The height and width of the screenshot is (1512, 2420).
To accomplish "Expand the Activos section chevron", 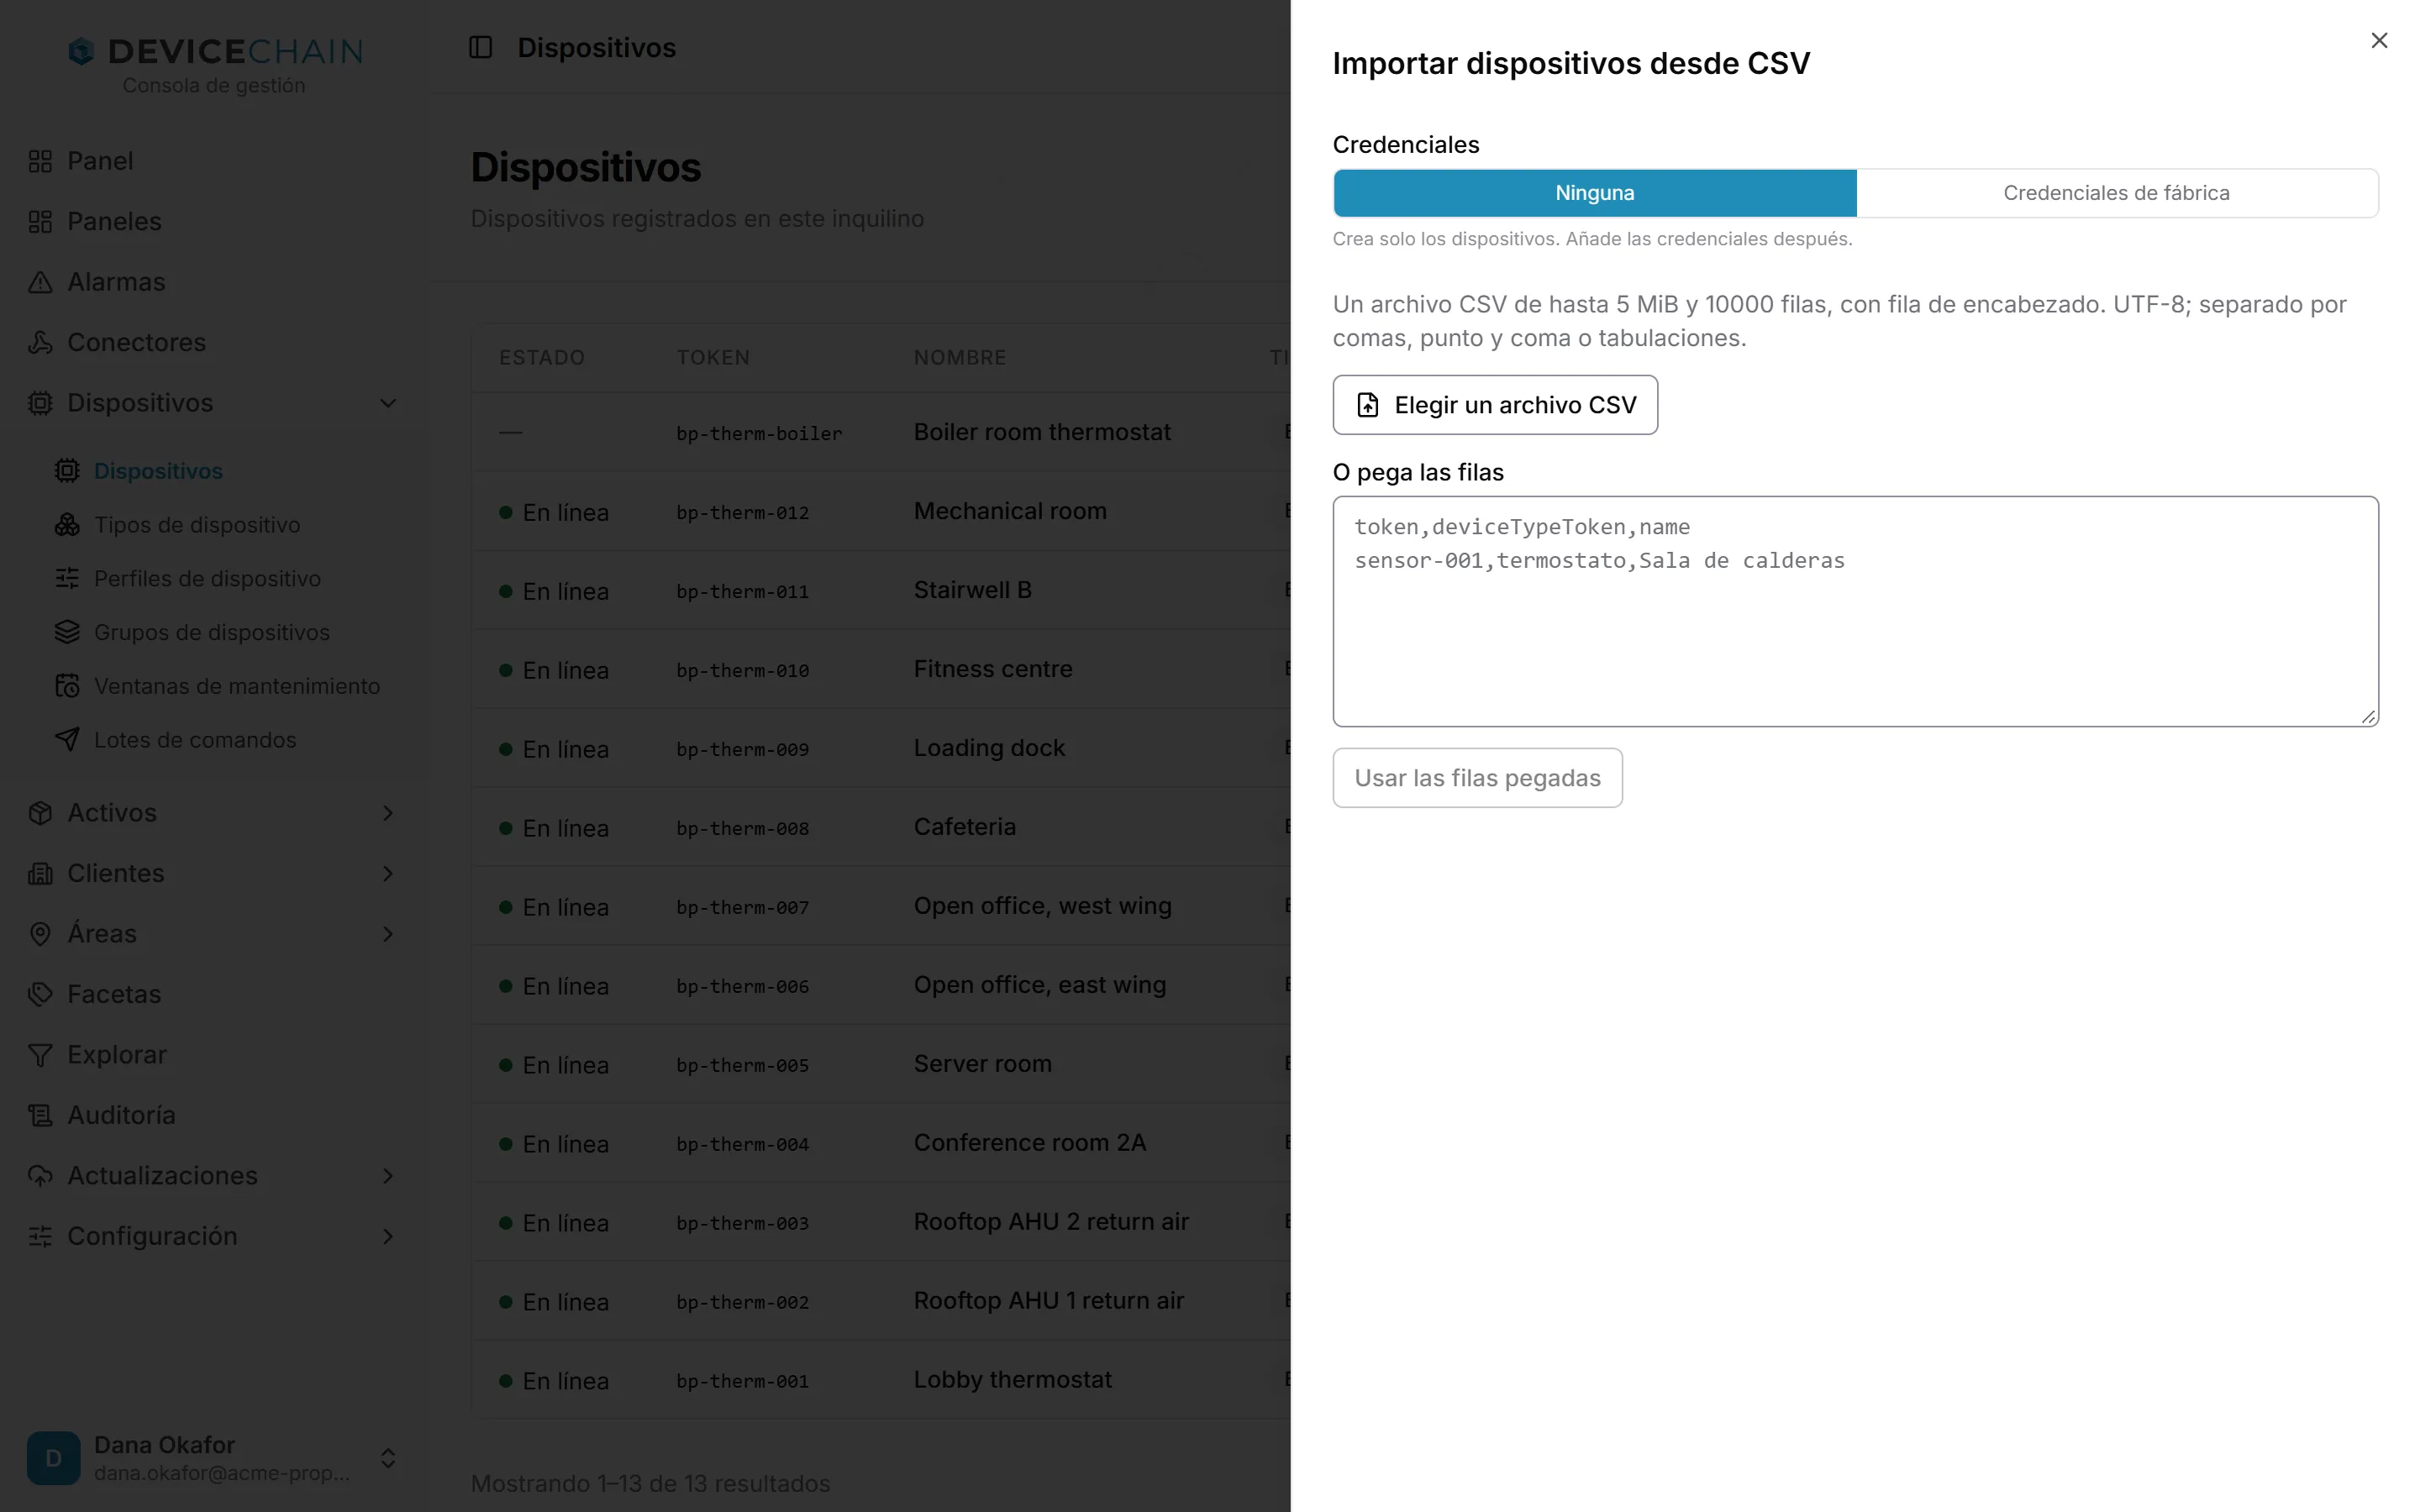I will click(388, 813).
